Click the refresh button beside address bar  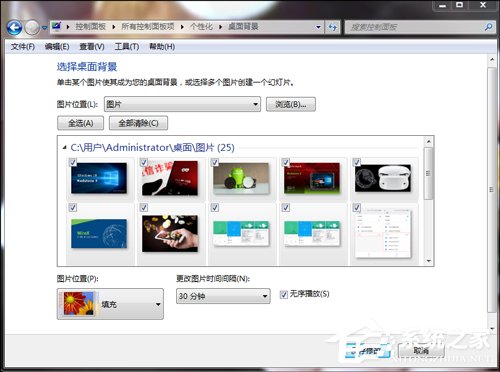click(332, 27)
